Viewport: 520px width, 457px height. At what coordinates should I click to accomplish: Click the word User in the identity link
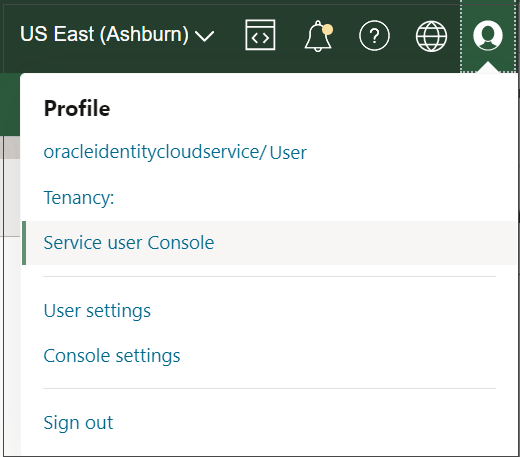pyautogui.click(x=288, y=153)
